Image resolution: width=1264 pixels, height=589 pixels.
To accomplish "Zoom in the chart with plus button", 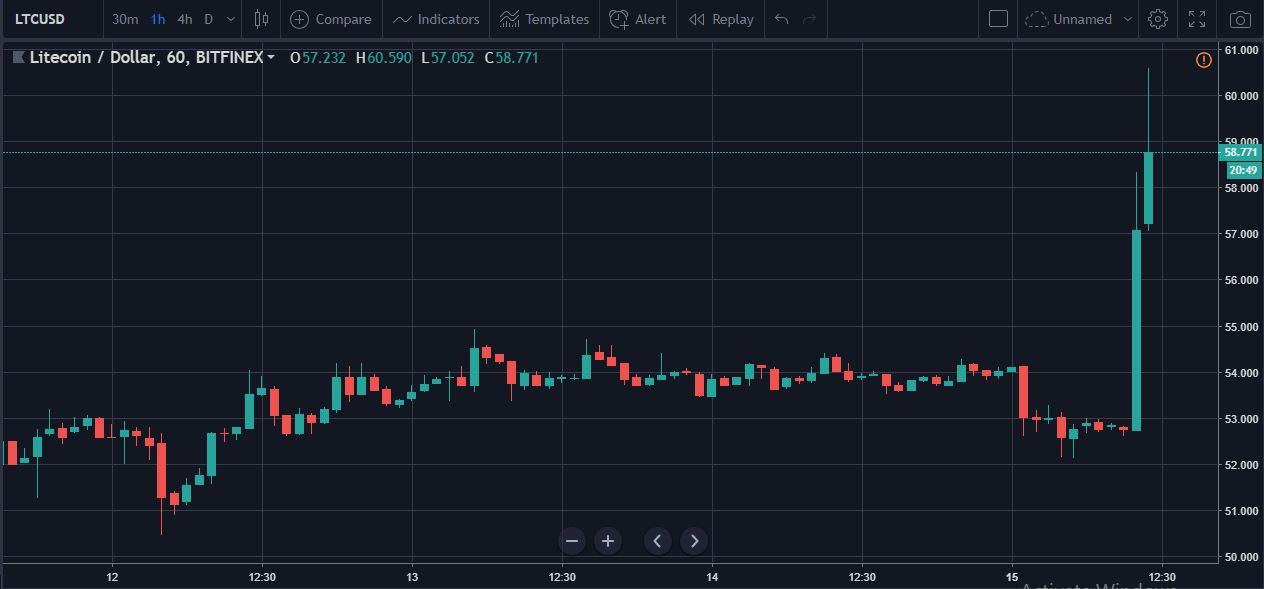I will pyautogui.click(x=608, y=541).
